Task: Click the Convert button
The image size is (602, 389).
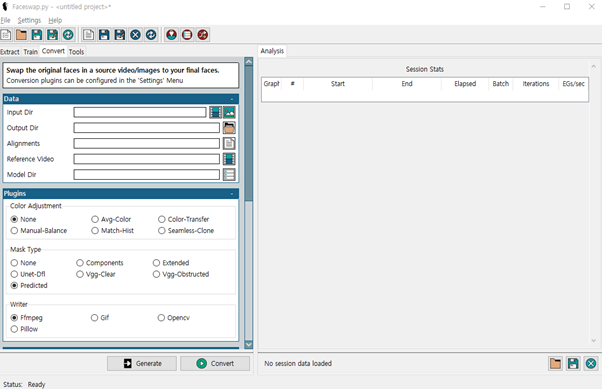Action: [x=215, y=363]
